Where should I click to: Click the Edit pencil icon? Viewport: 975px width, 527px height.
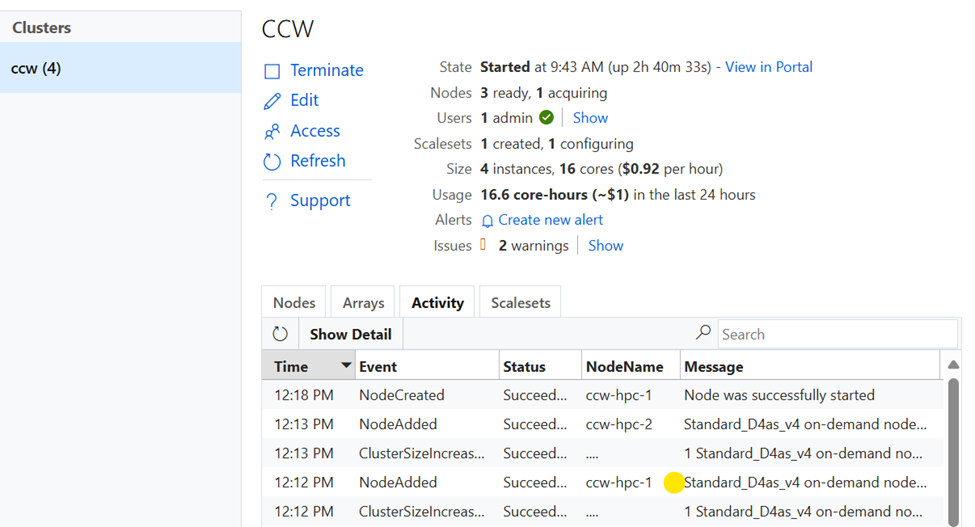point(272,101)
